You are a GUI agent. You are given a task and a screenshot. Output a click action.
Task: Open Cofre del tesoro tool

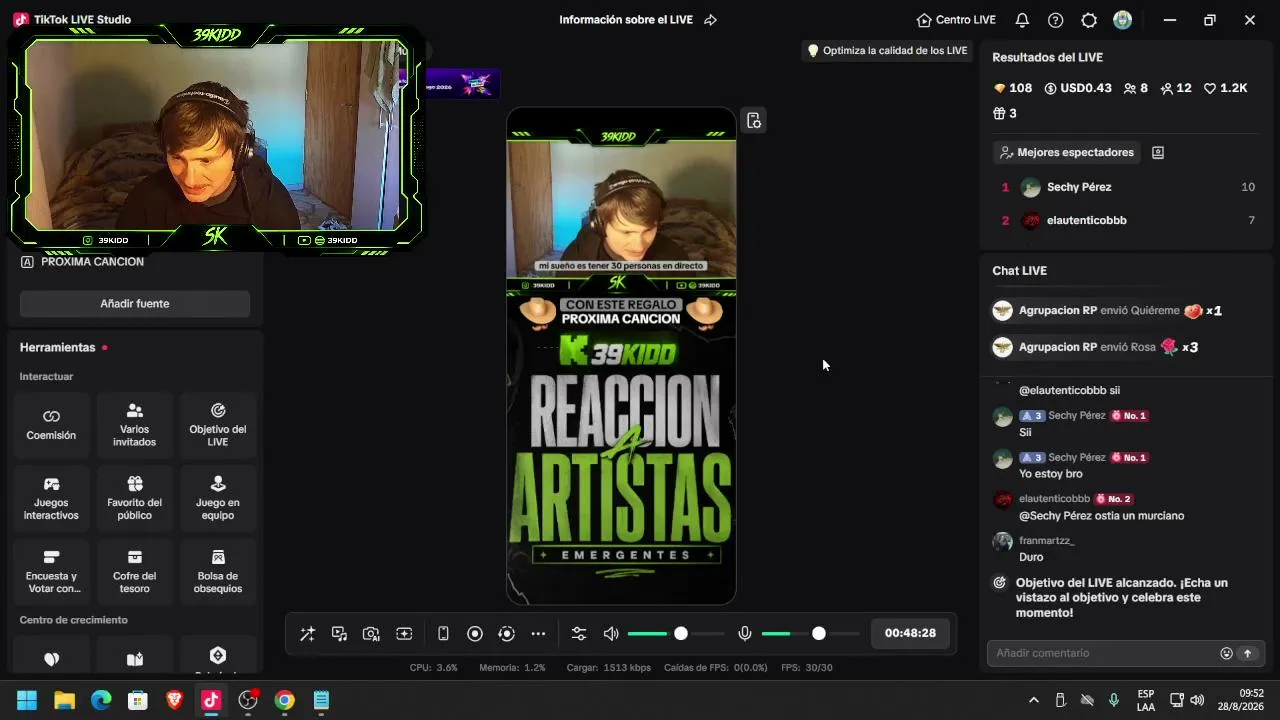coord(134,571)
